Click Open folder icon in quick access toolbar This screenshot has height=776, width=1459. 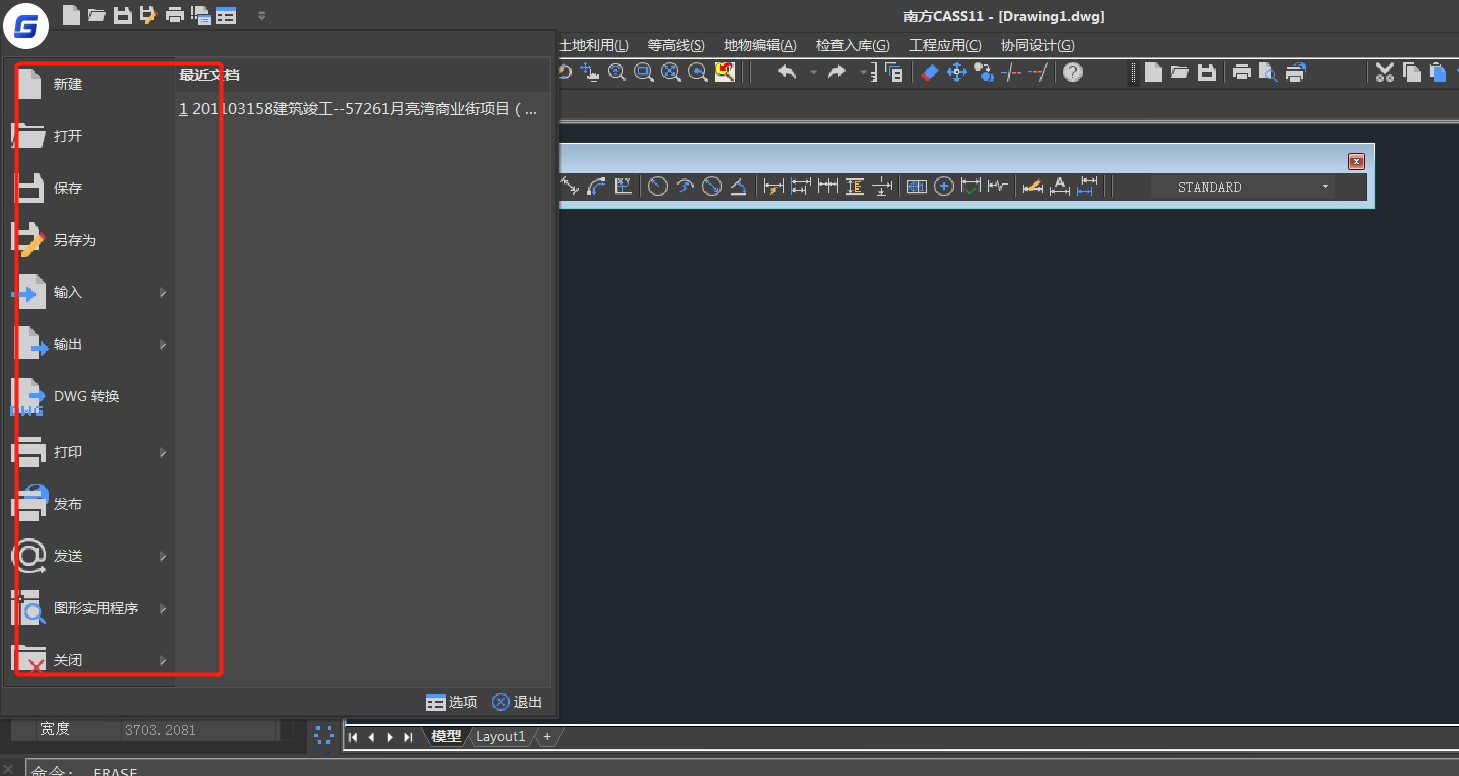[96, 15]
